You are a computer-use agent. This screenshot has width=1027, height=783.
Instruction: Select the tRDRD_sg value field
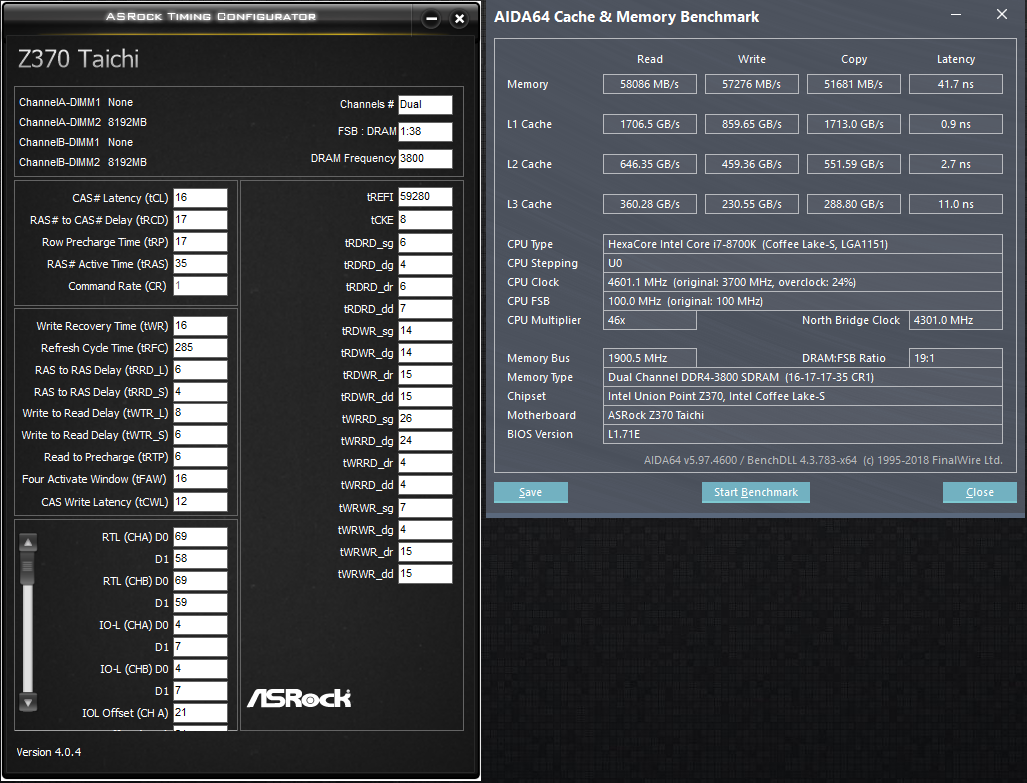click(425, 243)
